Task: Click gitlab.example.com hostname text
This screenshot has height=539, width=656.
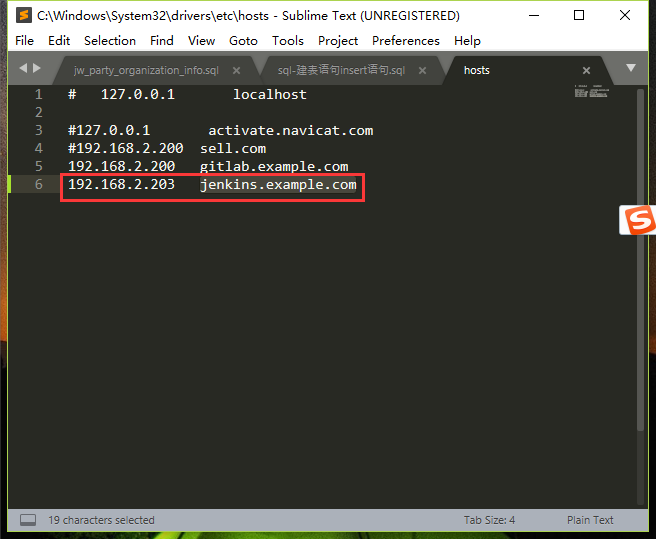Action: (274, 167)
